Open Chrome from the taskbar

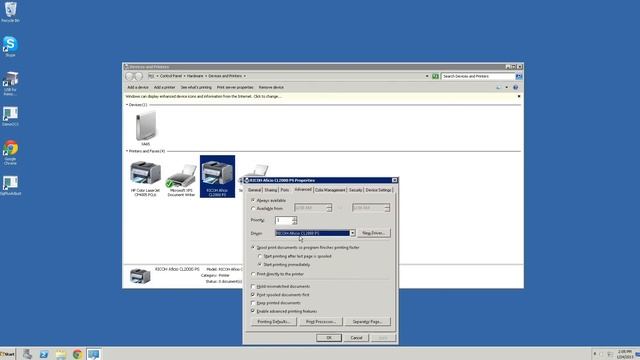point(78,354)
